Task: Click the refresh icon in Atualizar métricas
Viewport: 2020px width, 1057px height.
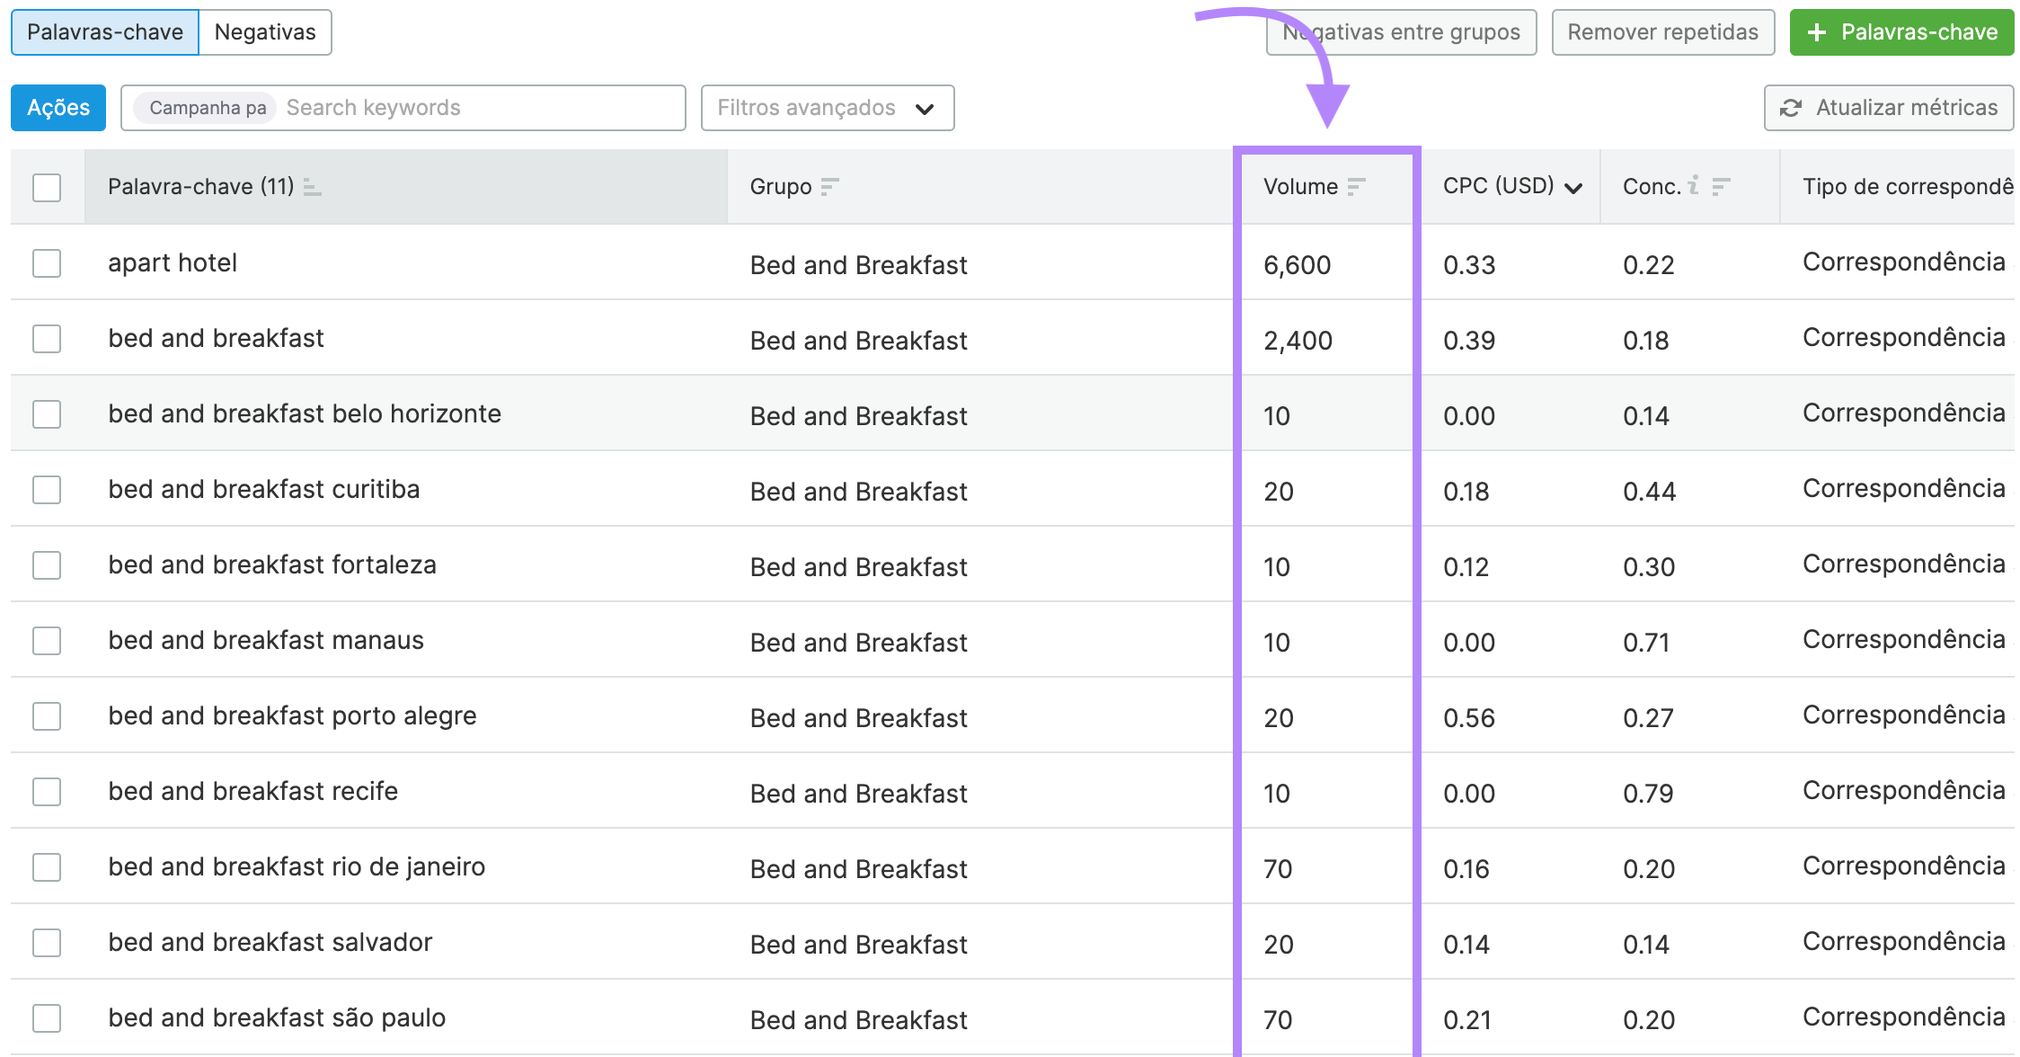Action: click(1791, 108)
